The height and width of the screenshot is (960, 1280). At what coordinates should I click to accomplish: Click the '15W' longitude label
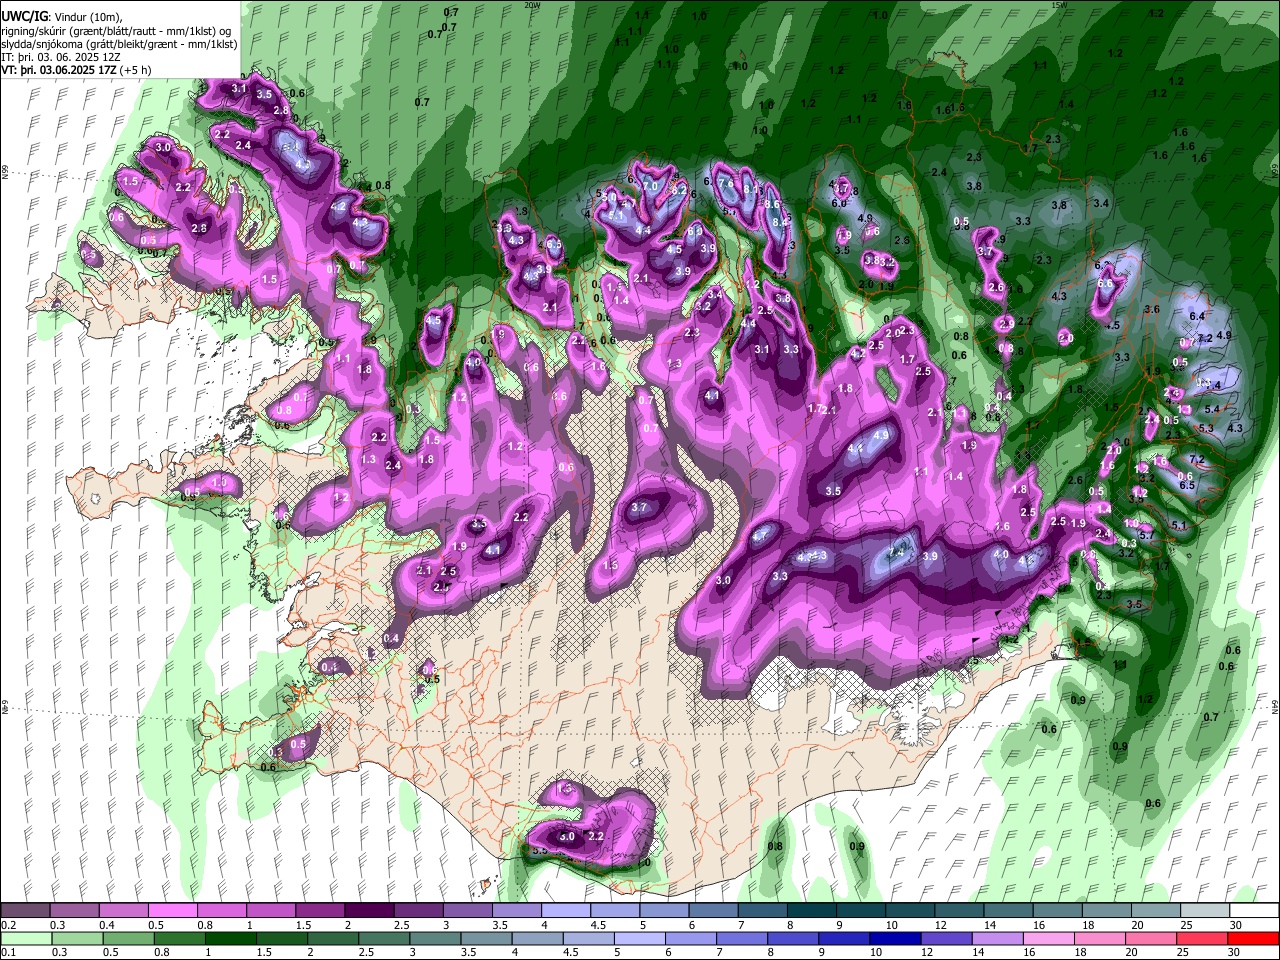[x=1060, y=5]
